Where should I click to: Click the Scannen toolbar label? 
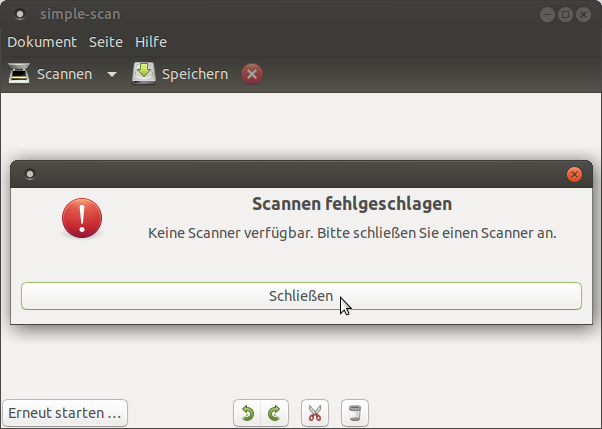64,74
